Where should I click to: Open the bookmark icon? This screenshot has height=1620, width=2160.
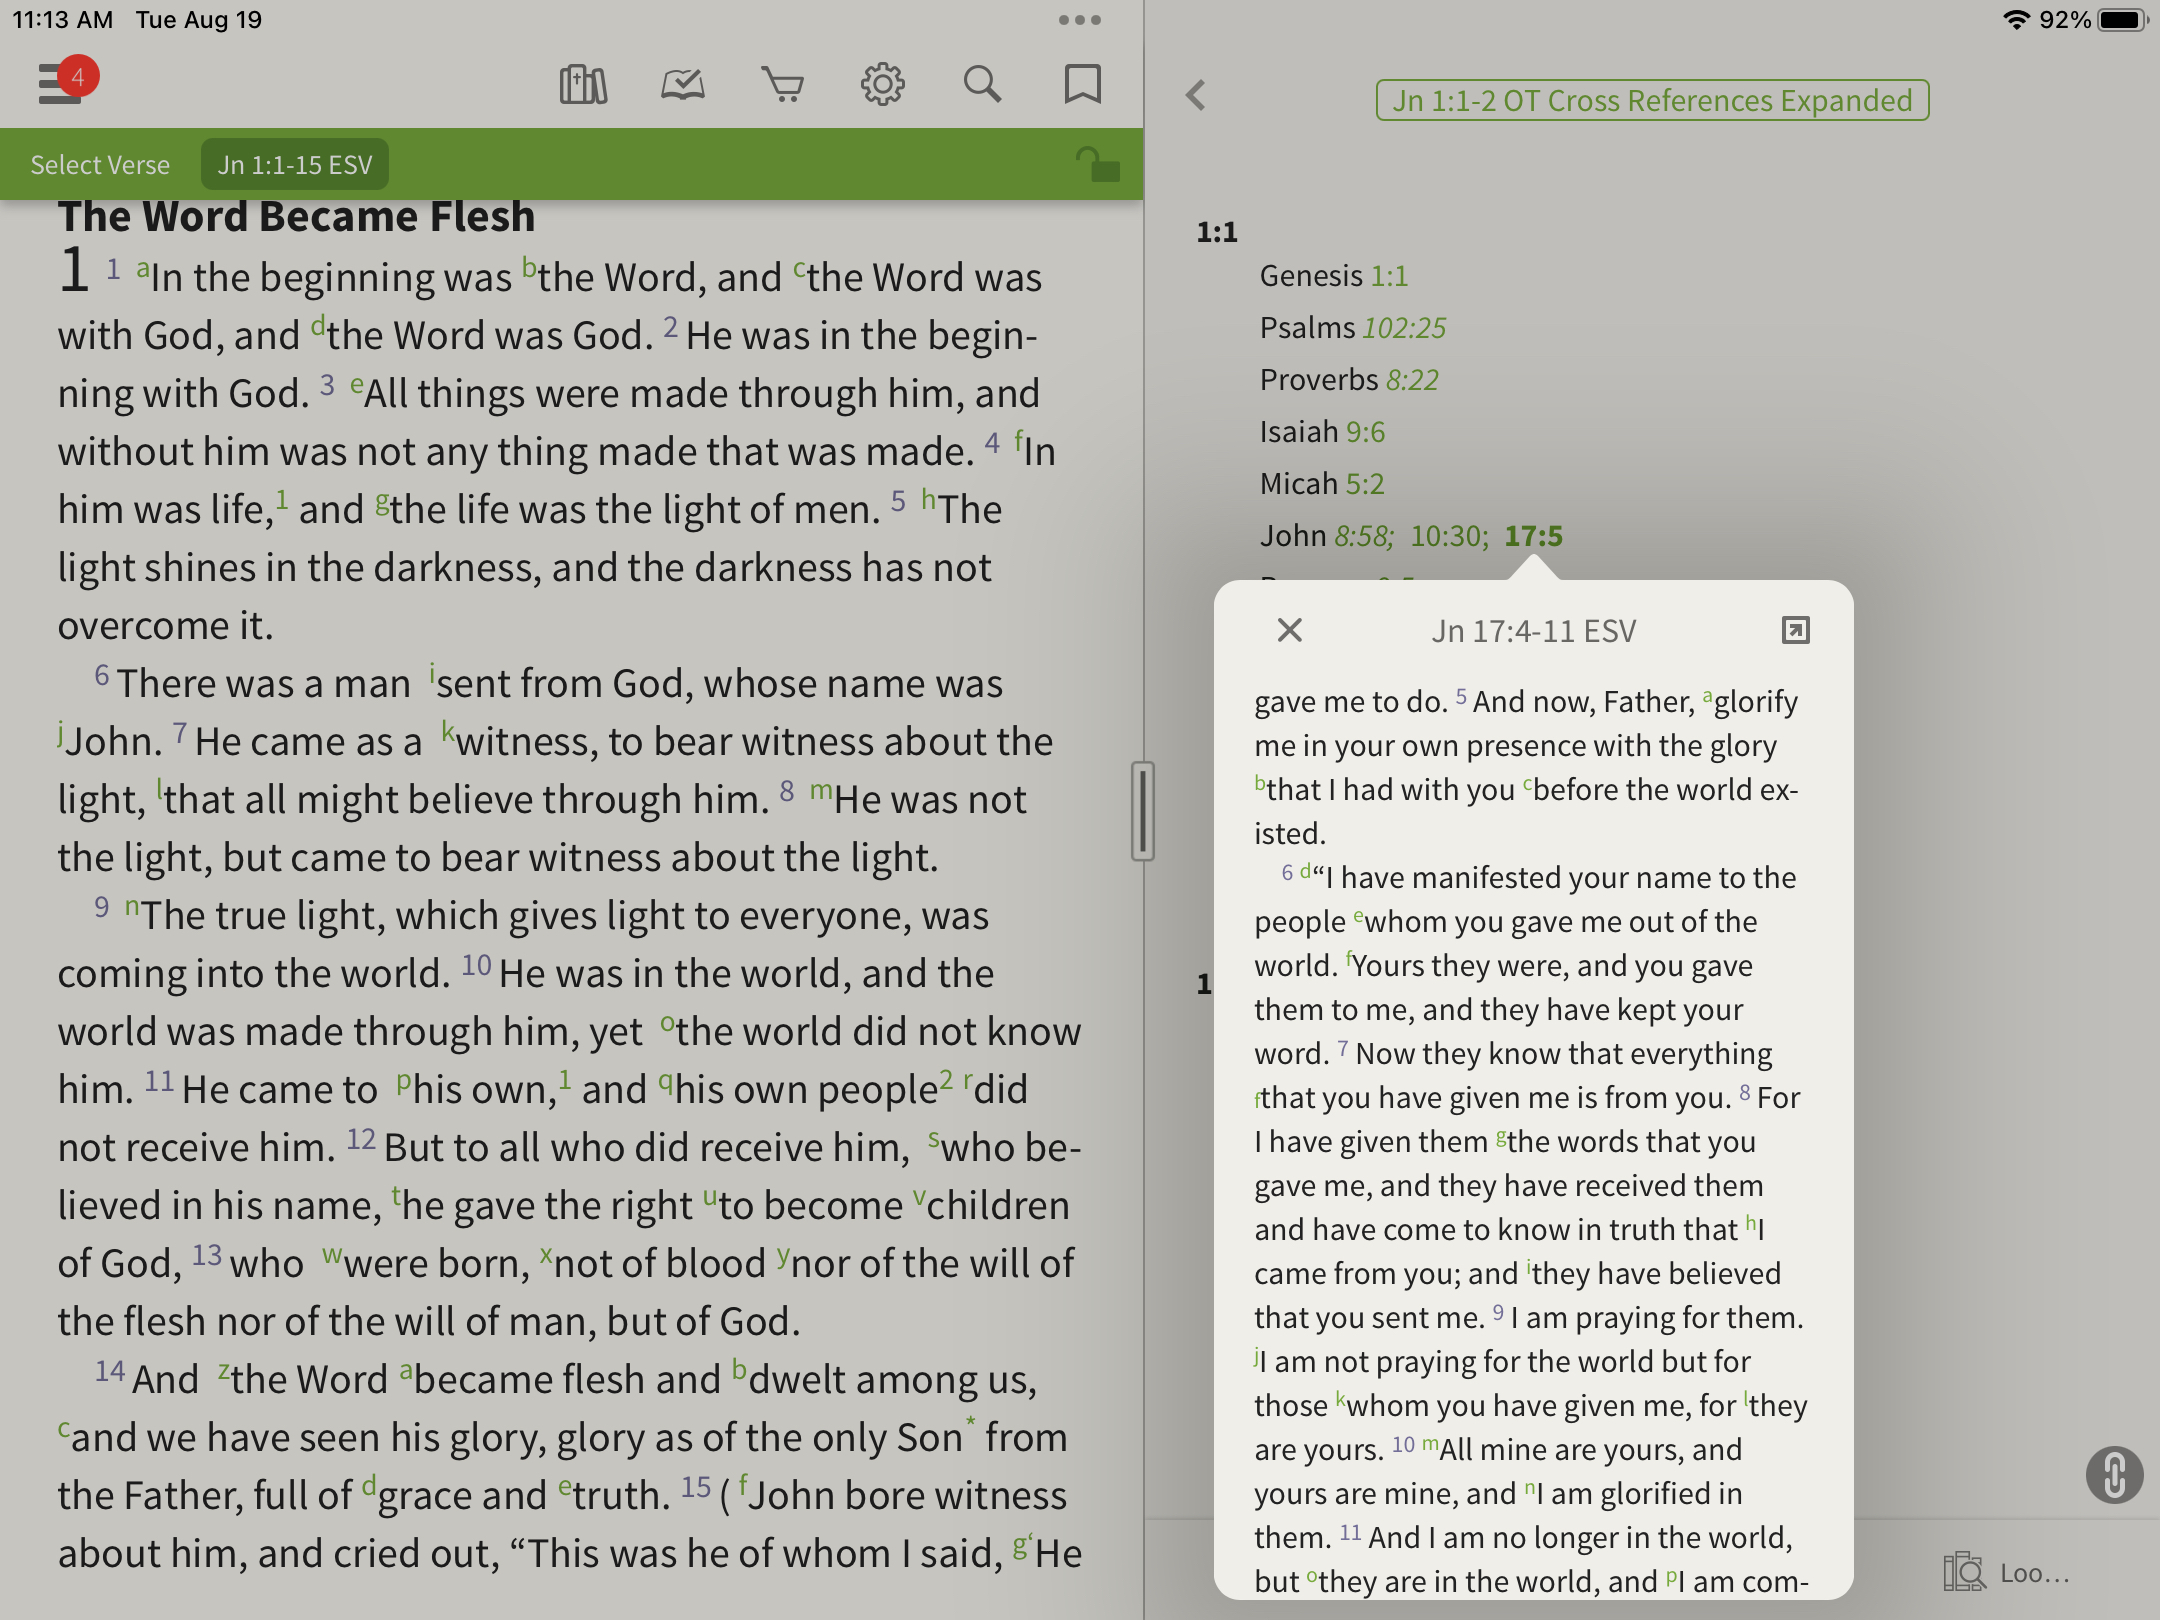coord(1082,85)
